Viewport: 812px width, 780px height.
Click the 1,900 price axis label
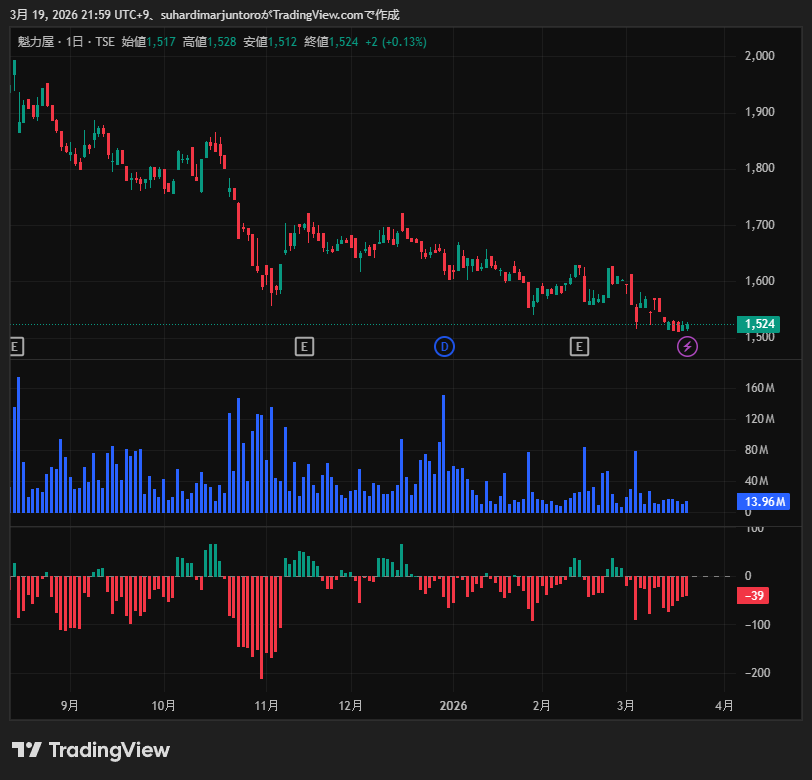760,112
